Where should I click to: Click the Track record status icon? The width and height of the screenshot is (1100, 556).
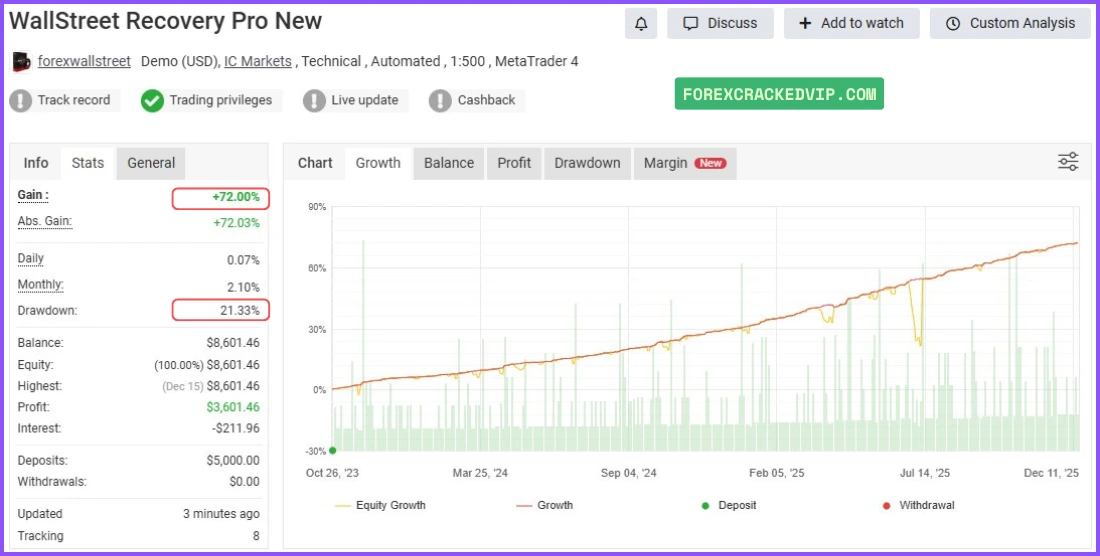[21, 100]
